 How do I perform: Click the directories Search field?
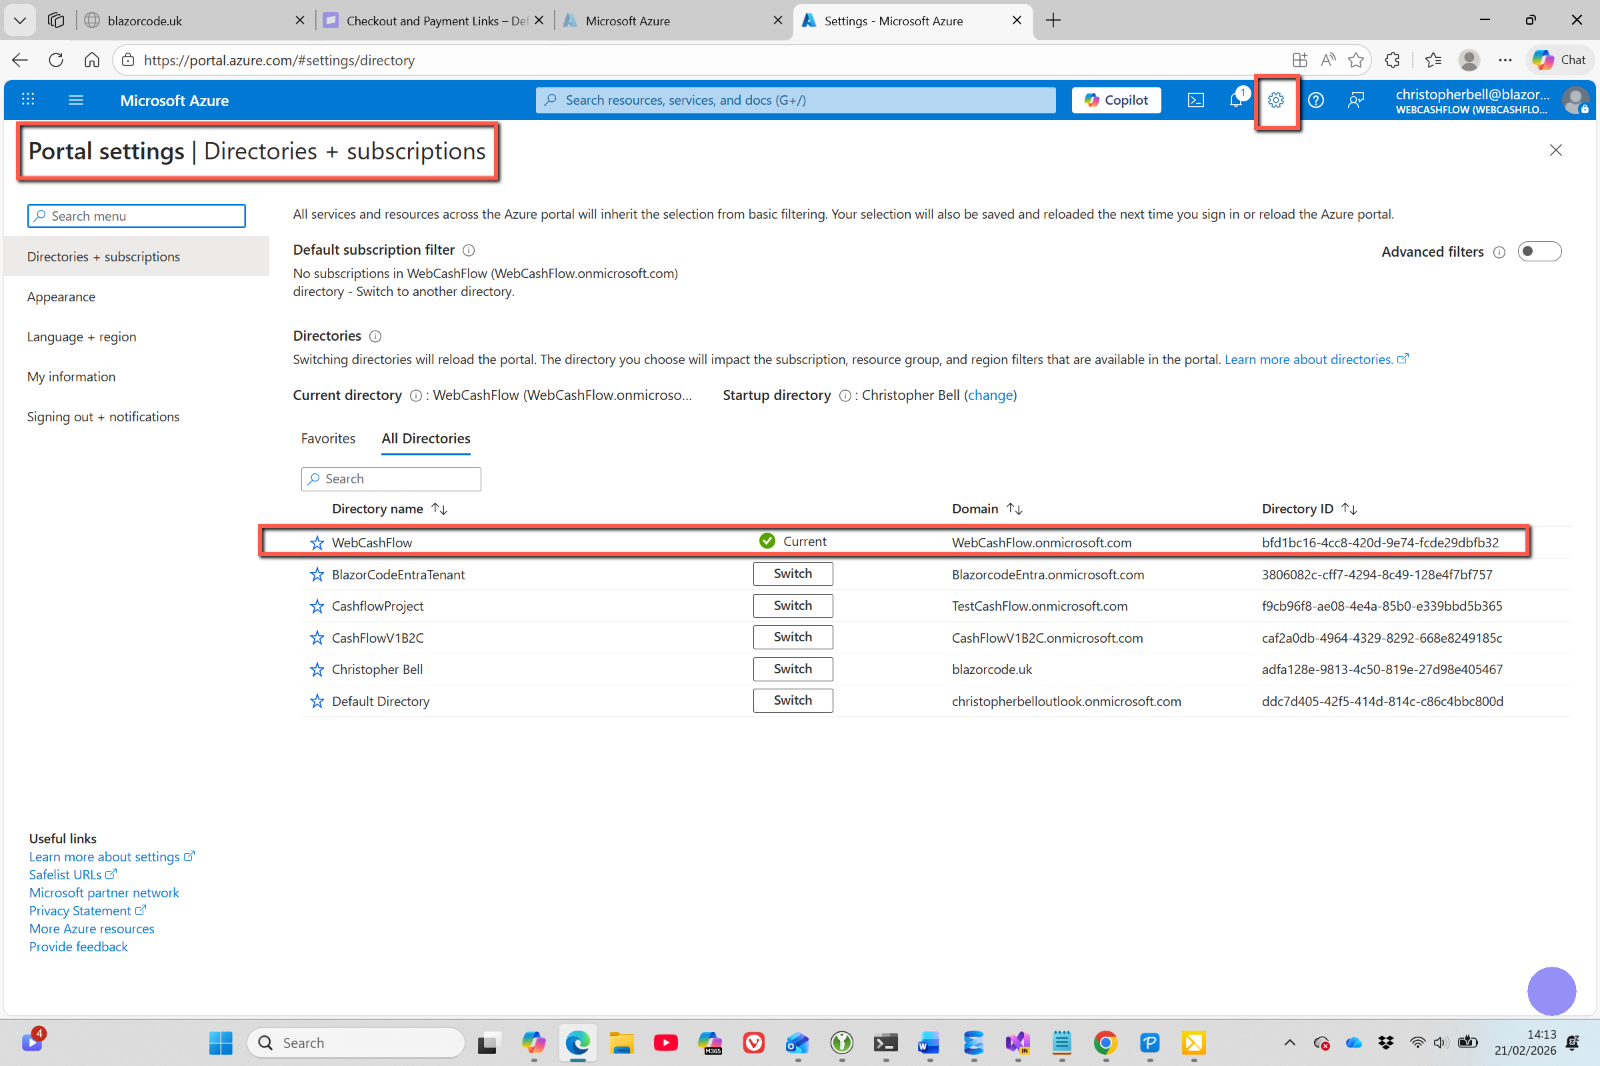391,479
